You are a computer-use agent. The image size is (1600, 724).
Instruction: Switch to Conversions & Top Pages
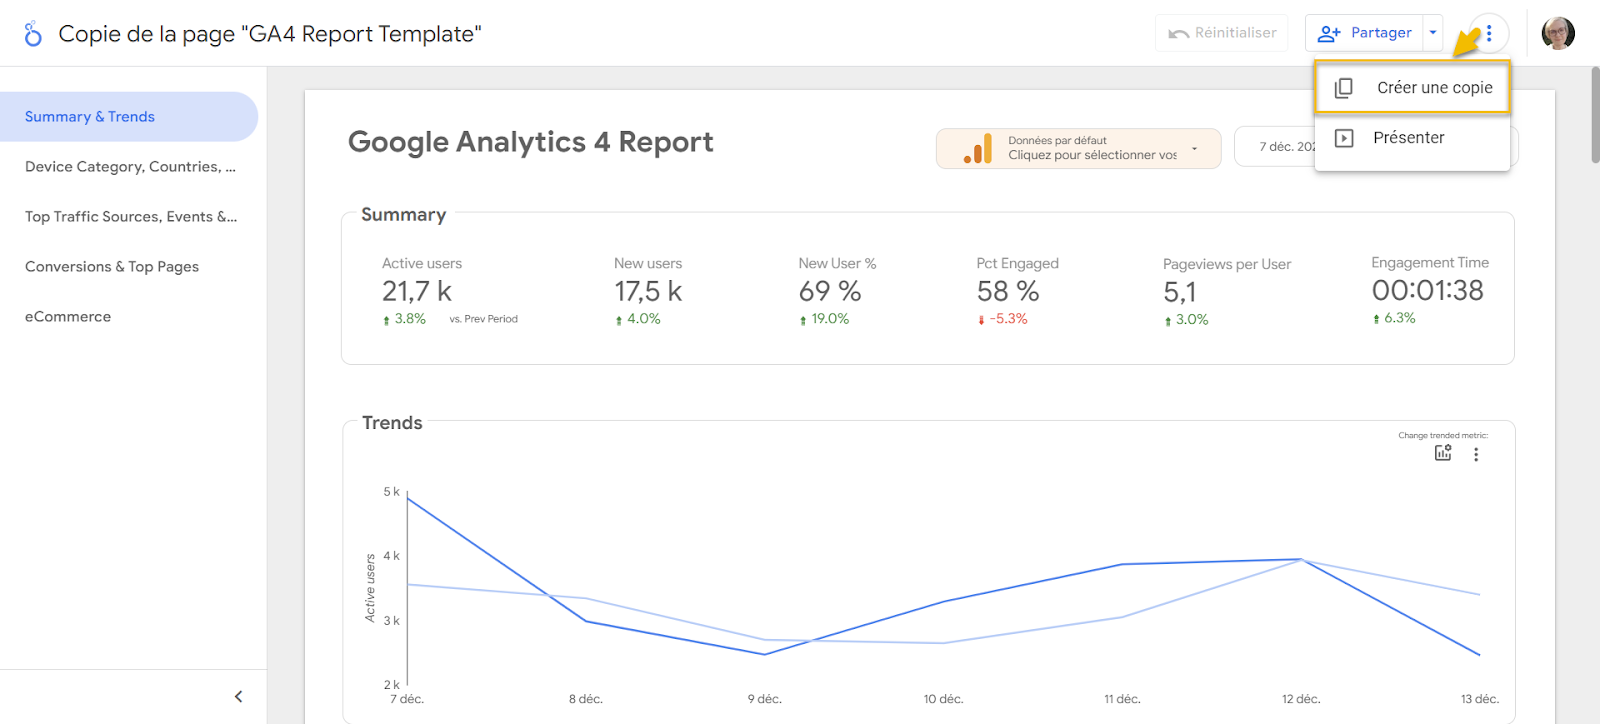[x=129, y=267]
